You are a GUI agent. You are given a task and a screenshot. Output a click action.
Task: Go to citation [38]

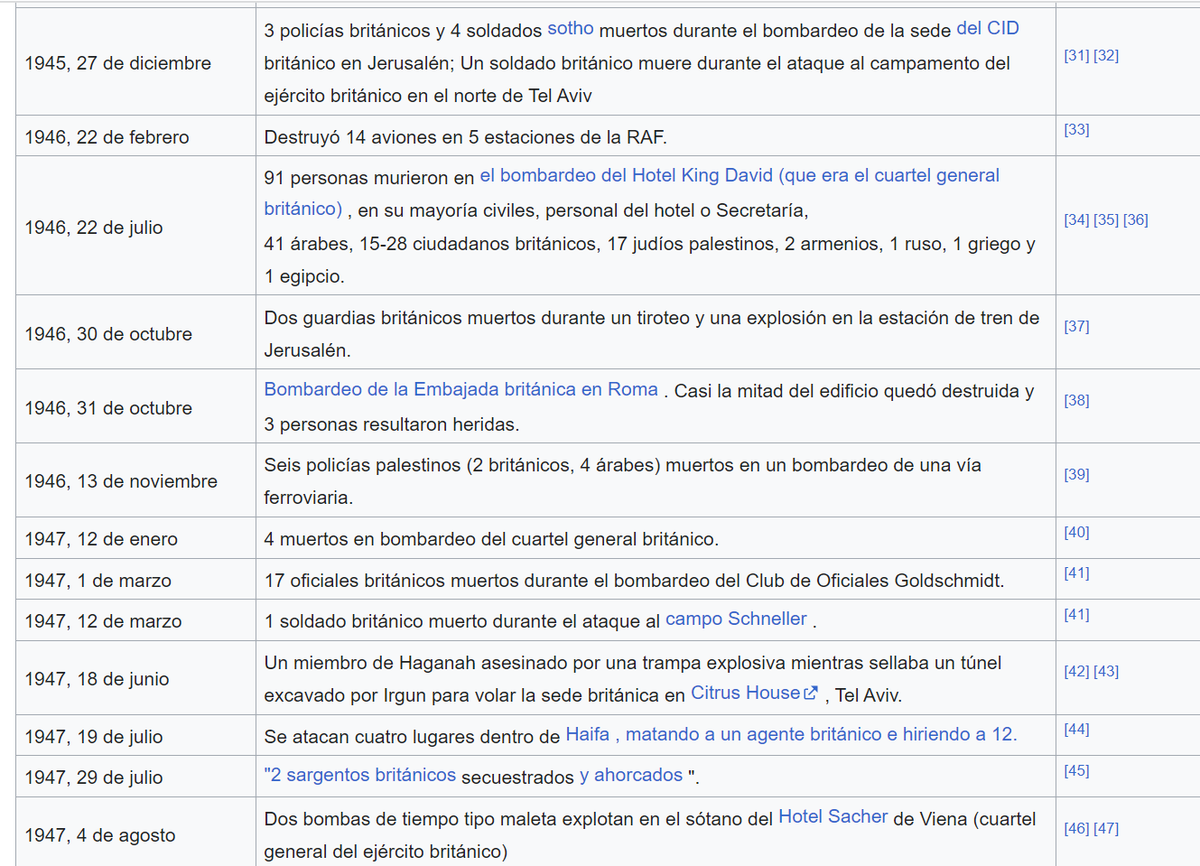[1076, 401]
